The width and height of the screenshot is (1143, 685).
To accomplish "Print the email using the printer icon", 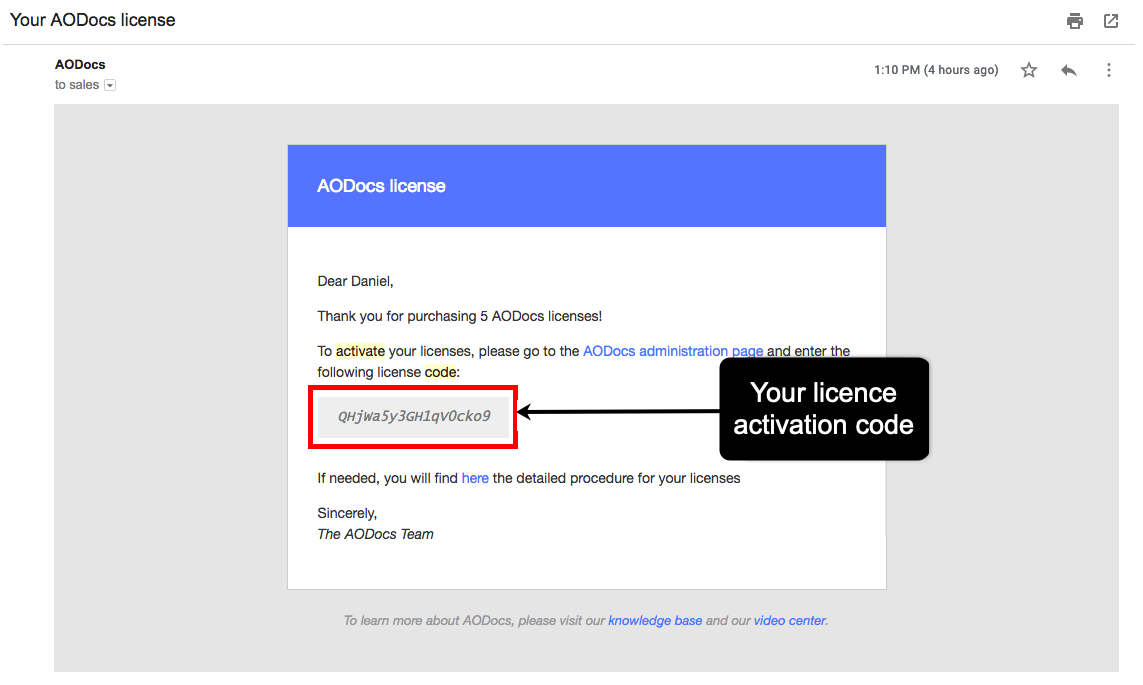I will pos(1074,21).
